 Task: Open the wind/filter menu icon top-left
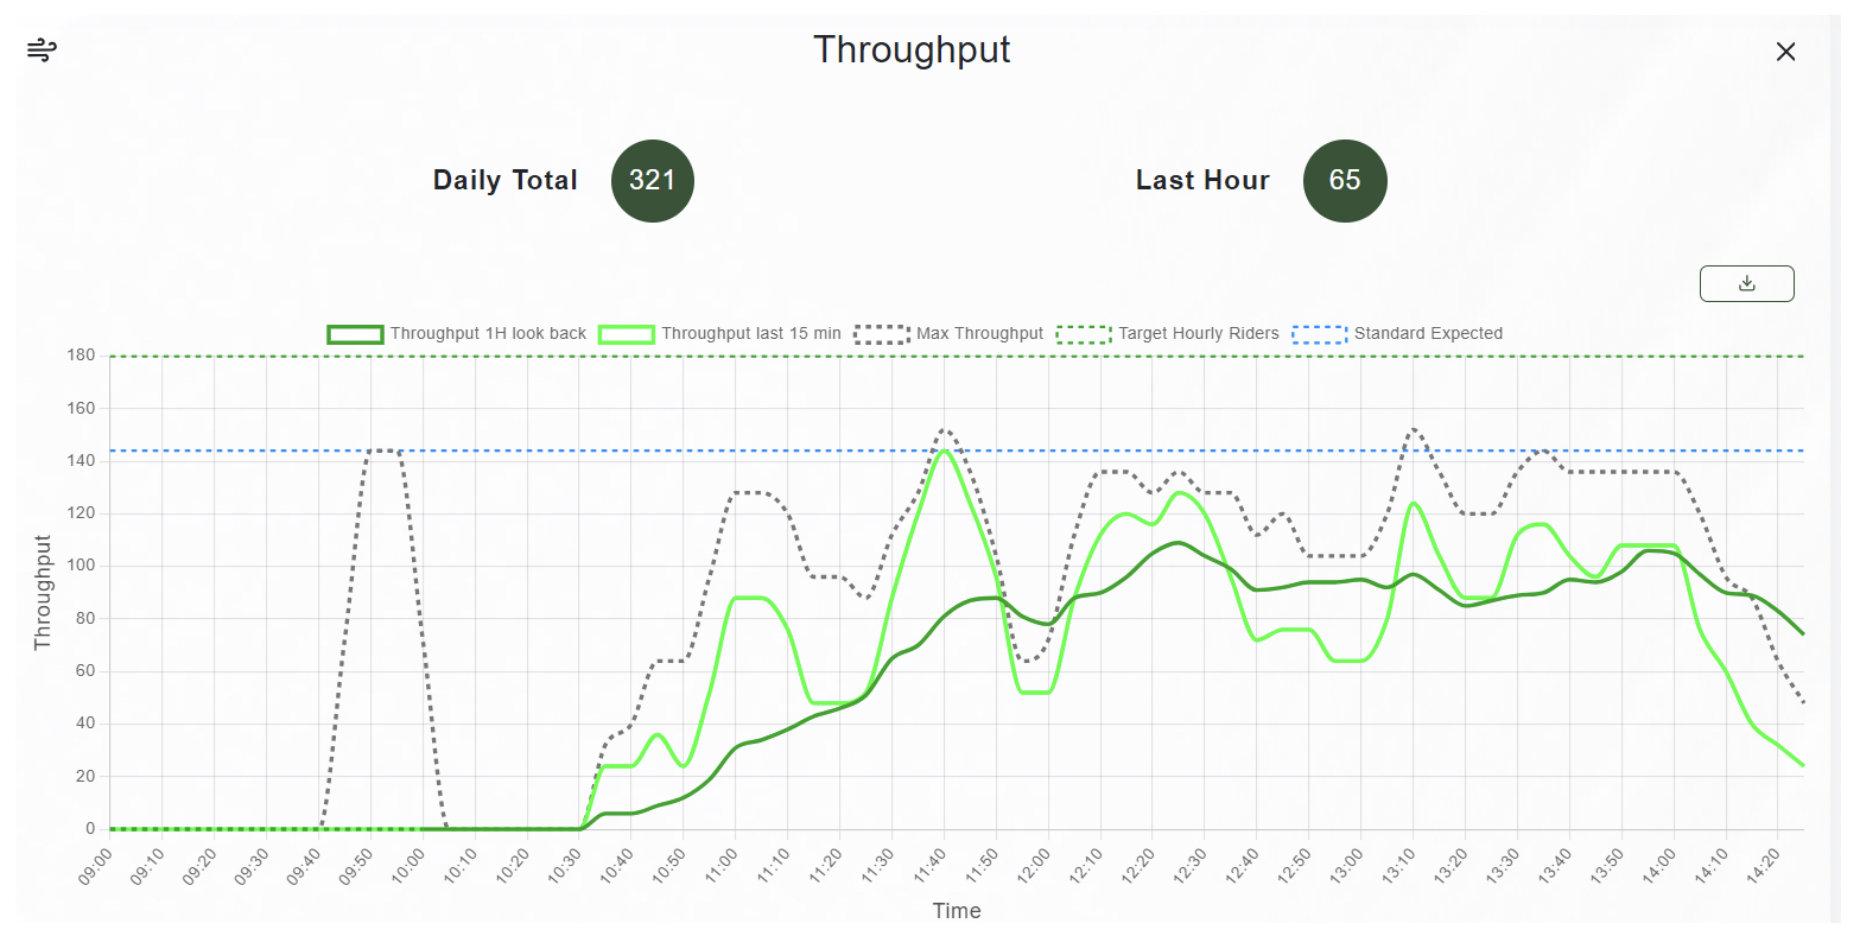pos(41,49)
